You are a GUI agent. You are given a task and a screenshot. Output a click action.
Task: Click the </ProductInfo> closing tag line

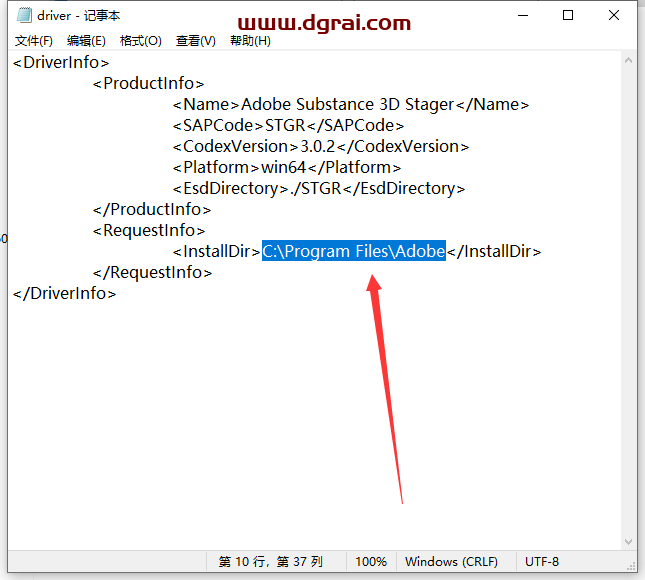[152, 209]
